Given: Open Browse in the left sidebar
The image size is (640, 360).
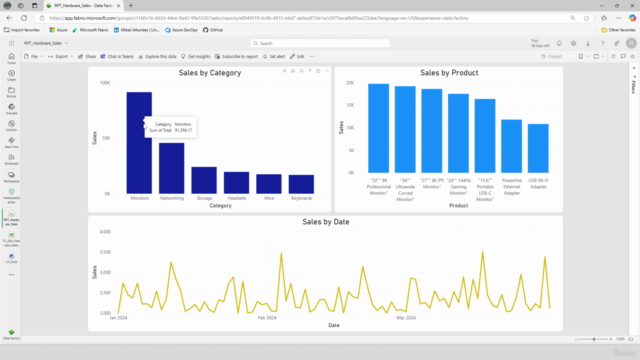Looking at the screenshot, I should pyautogui.click(x=11, y=92).
